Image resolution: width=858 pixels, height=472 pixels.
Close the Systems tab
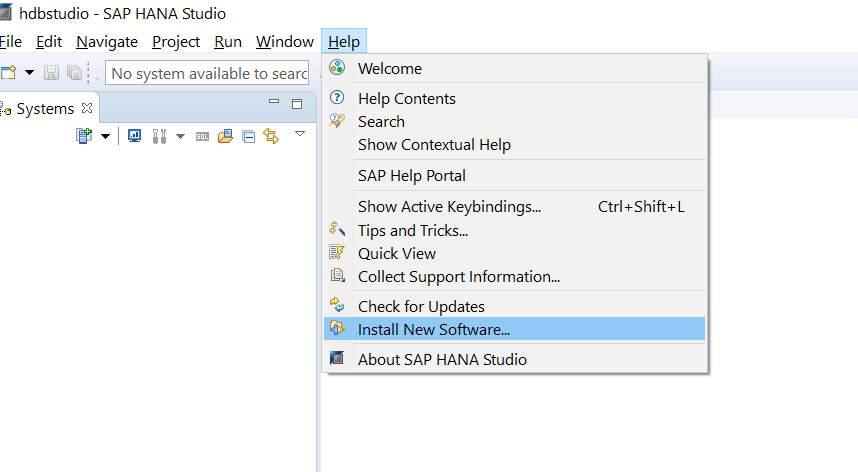87,108
